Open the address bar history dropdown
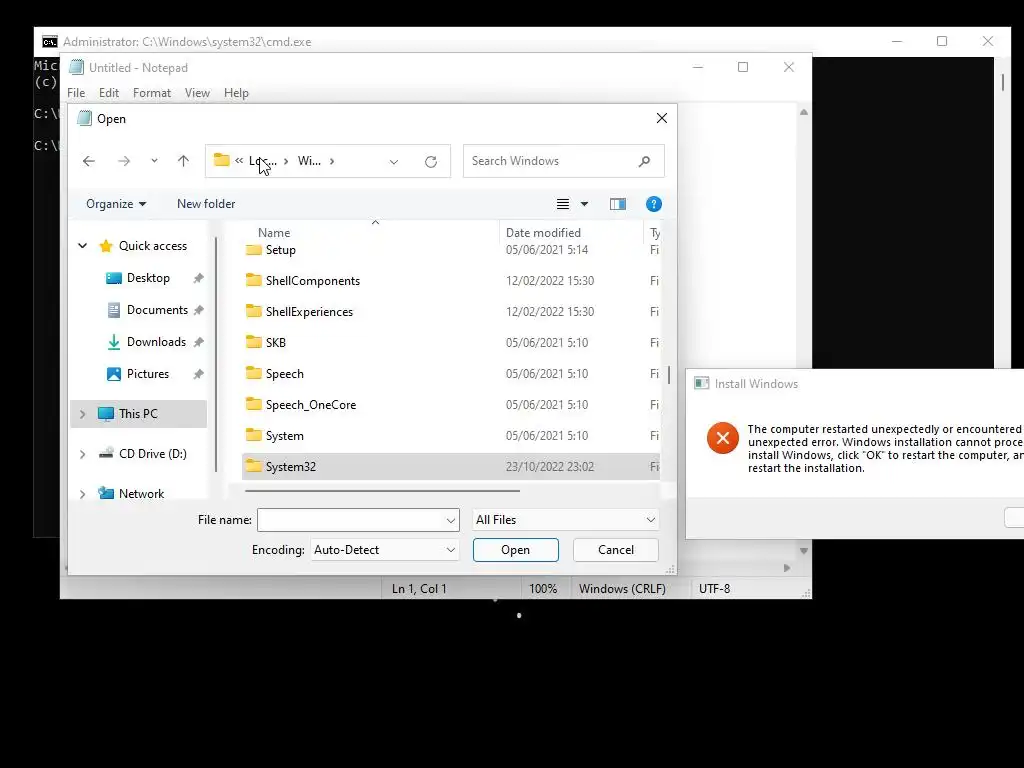The width and height of the screenshot is (1024, 768). point(394,162)
